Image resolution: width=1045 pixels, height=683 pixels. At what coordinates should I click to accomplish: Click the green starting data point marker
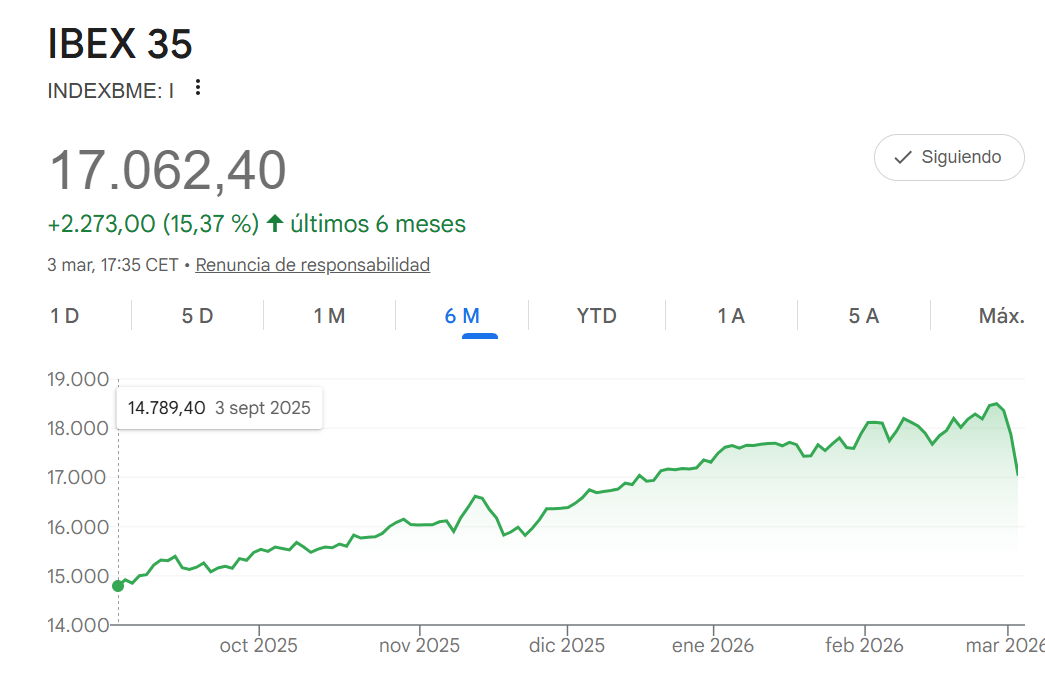[x=118, y=586]
